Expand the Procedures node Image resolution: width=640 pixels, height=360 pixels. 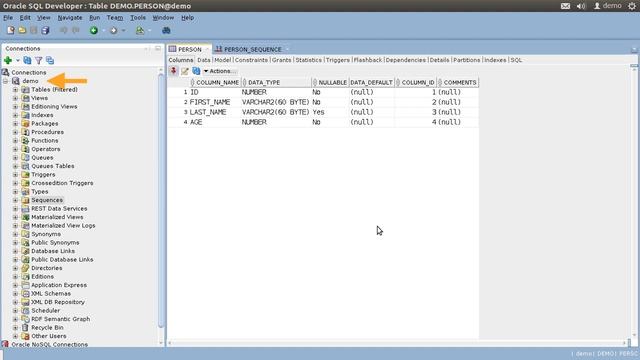16,132
